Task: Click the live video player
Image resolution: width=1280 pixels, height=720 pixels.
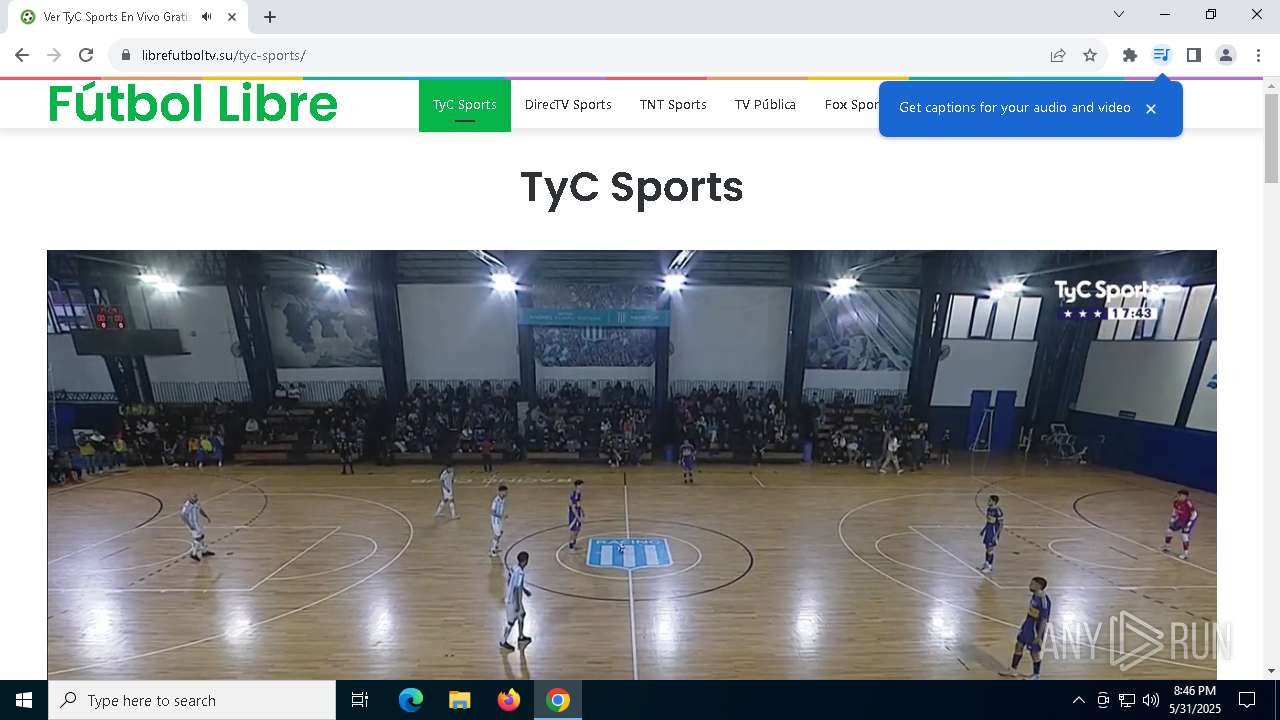Action: (632, 465)
